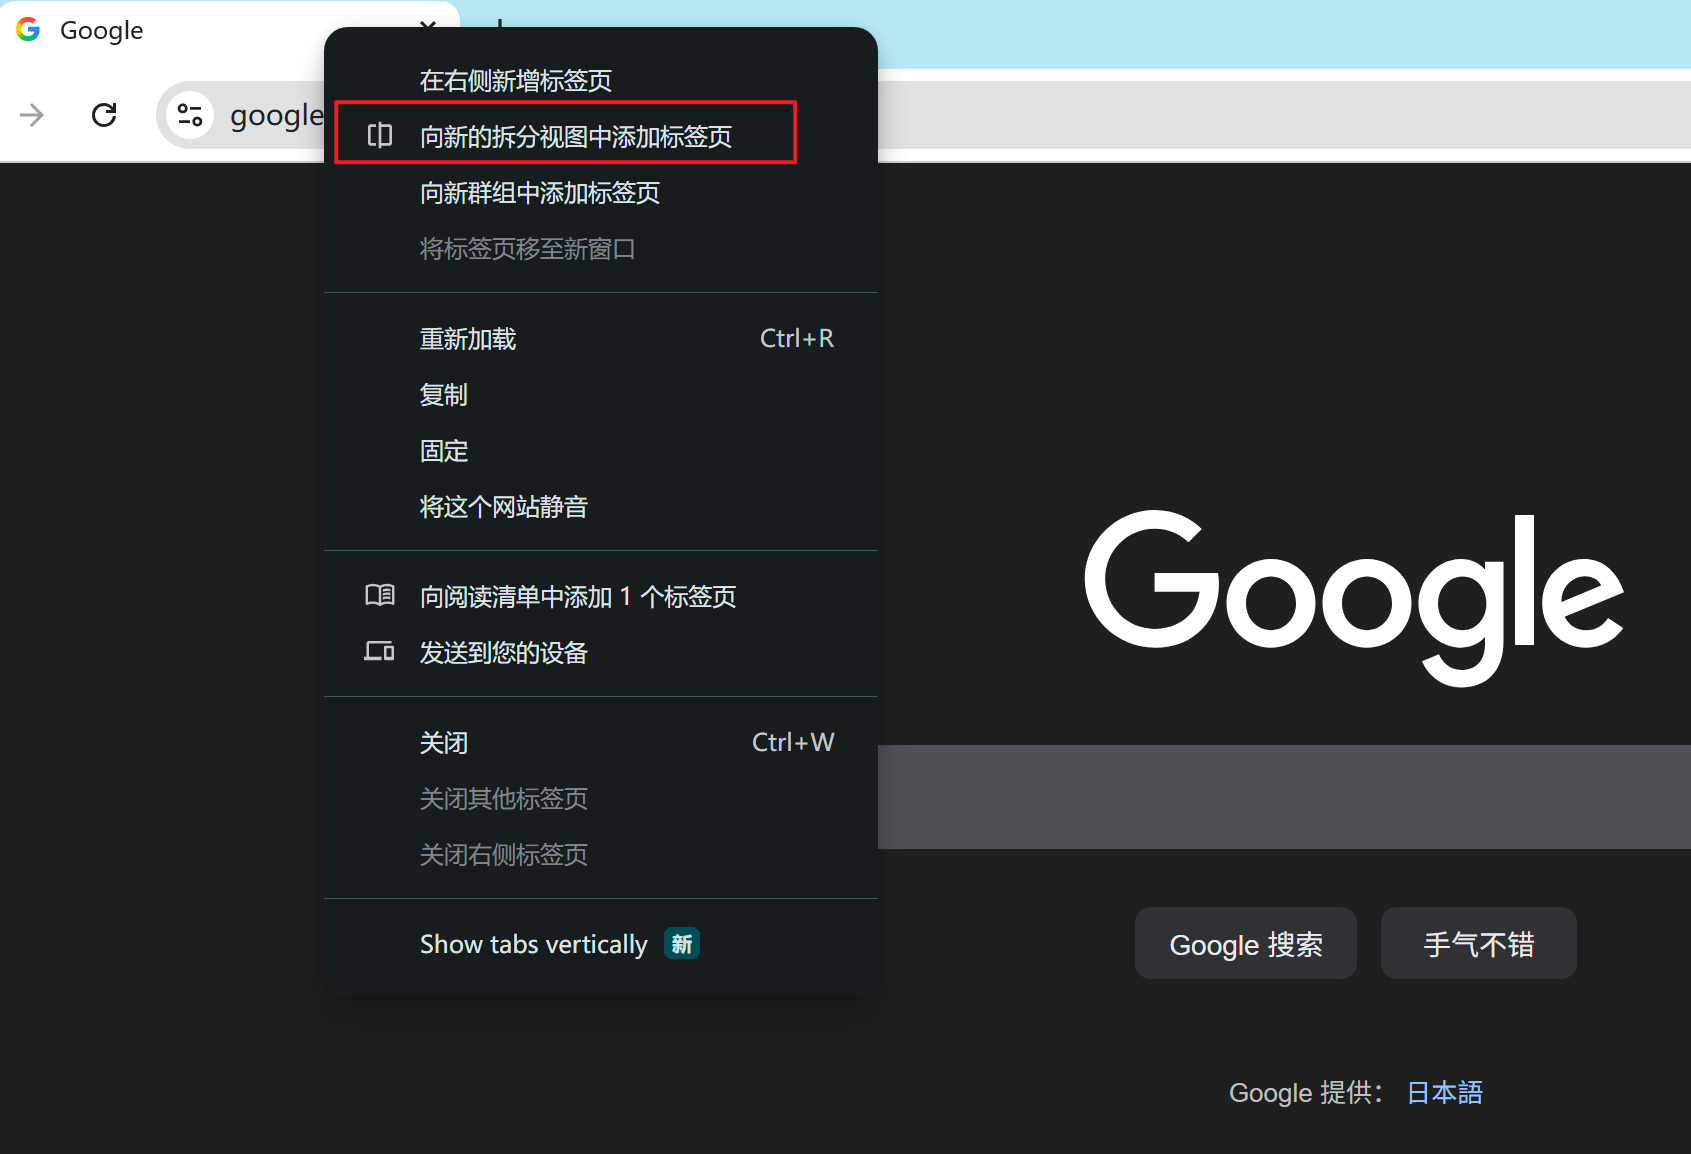
Task: Mute the site via 将这个网站静音
Action: coord(503,507)
